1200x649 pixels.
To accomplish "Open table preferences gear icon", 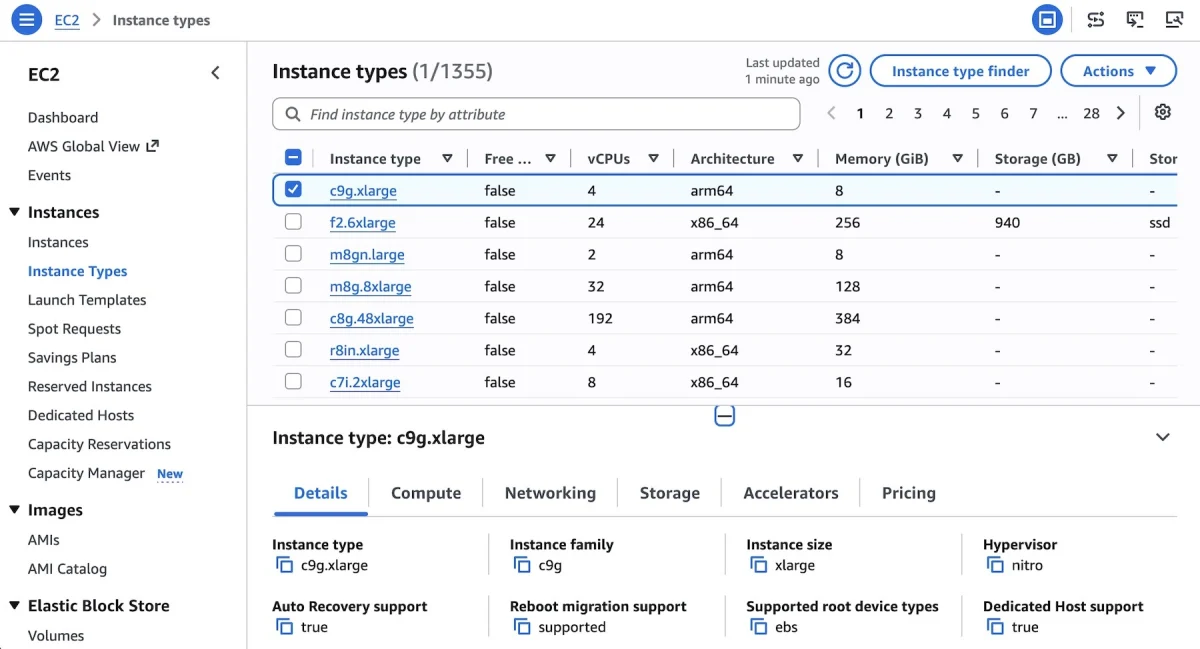I will coord(1162,112).
